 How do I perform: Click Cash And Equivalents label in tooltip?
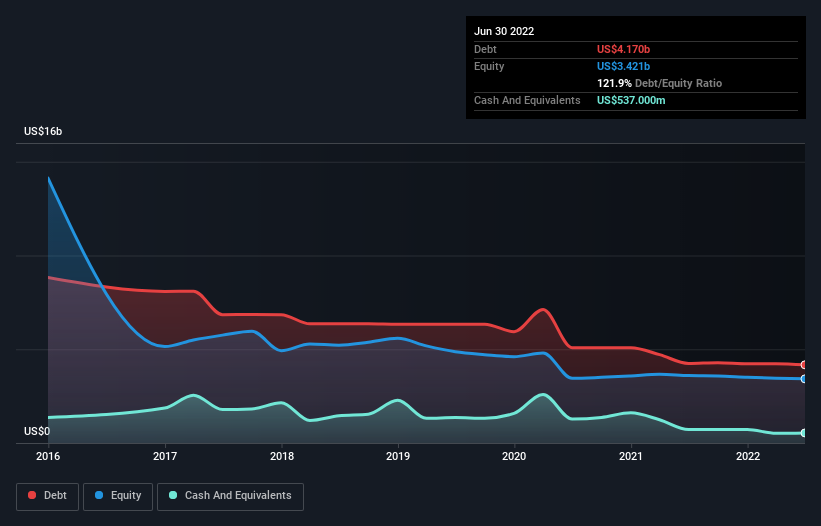pos(527,100)
